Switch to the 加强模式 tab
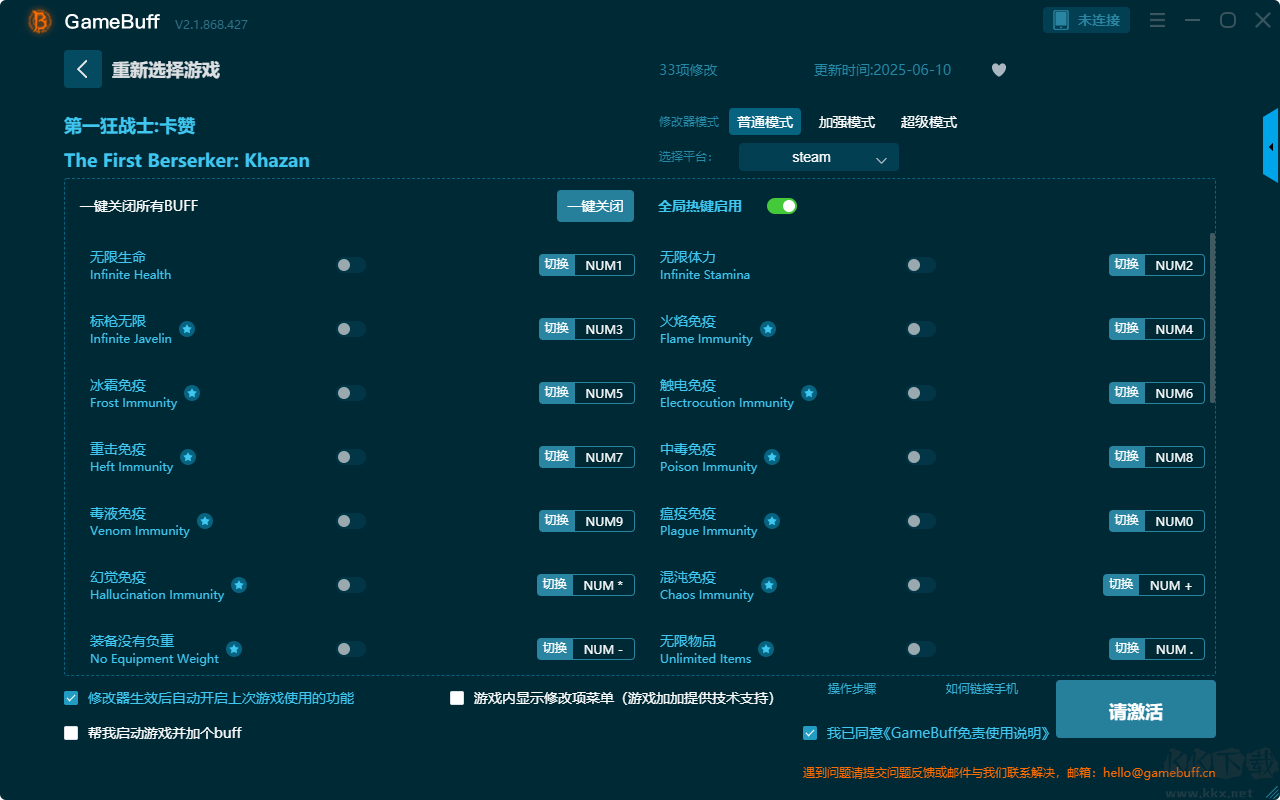Viewport: 1280px width, 800px height. click(847, 122)
